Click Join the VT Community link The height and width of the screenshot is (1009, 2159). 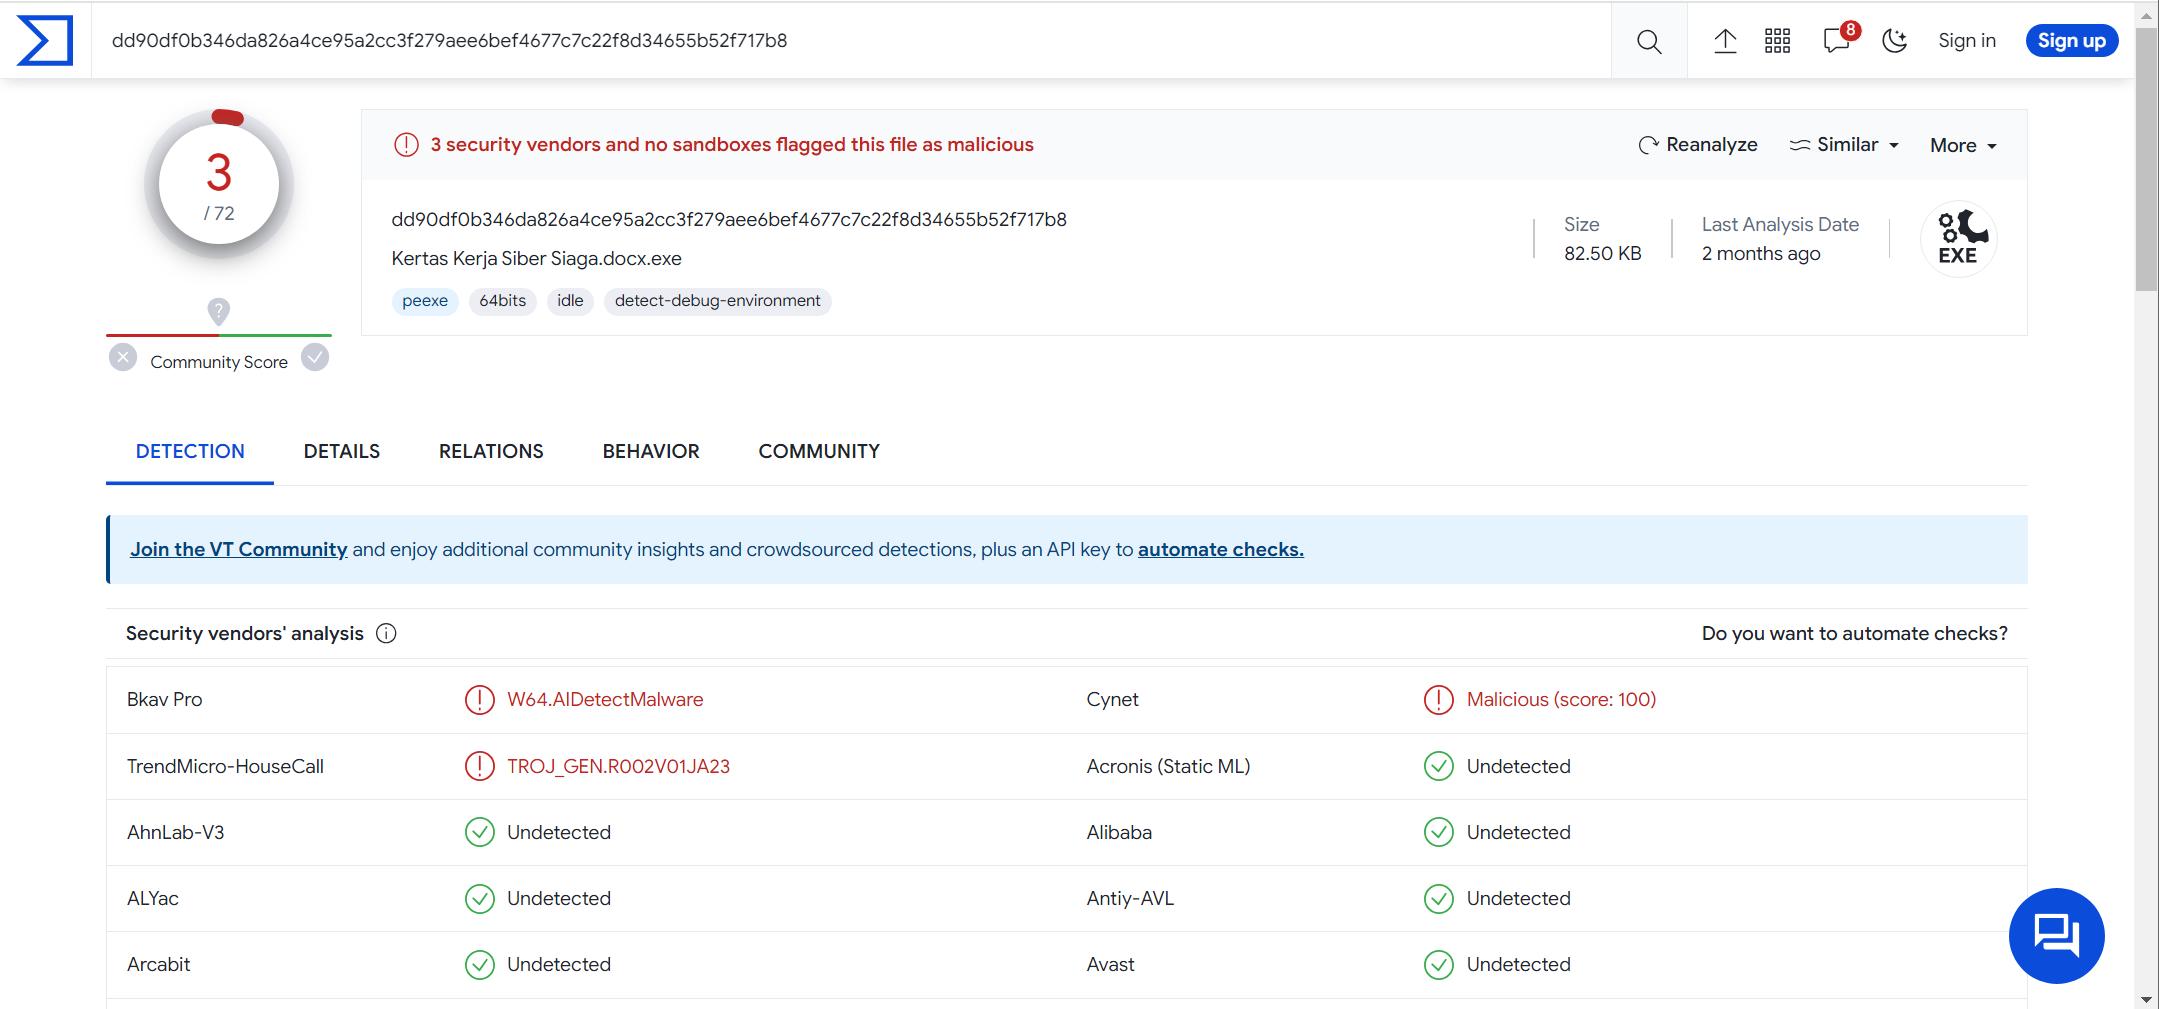pos(238,549)
